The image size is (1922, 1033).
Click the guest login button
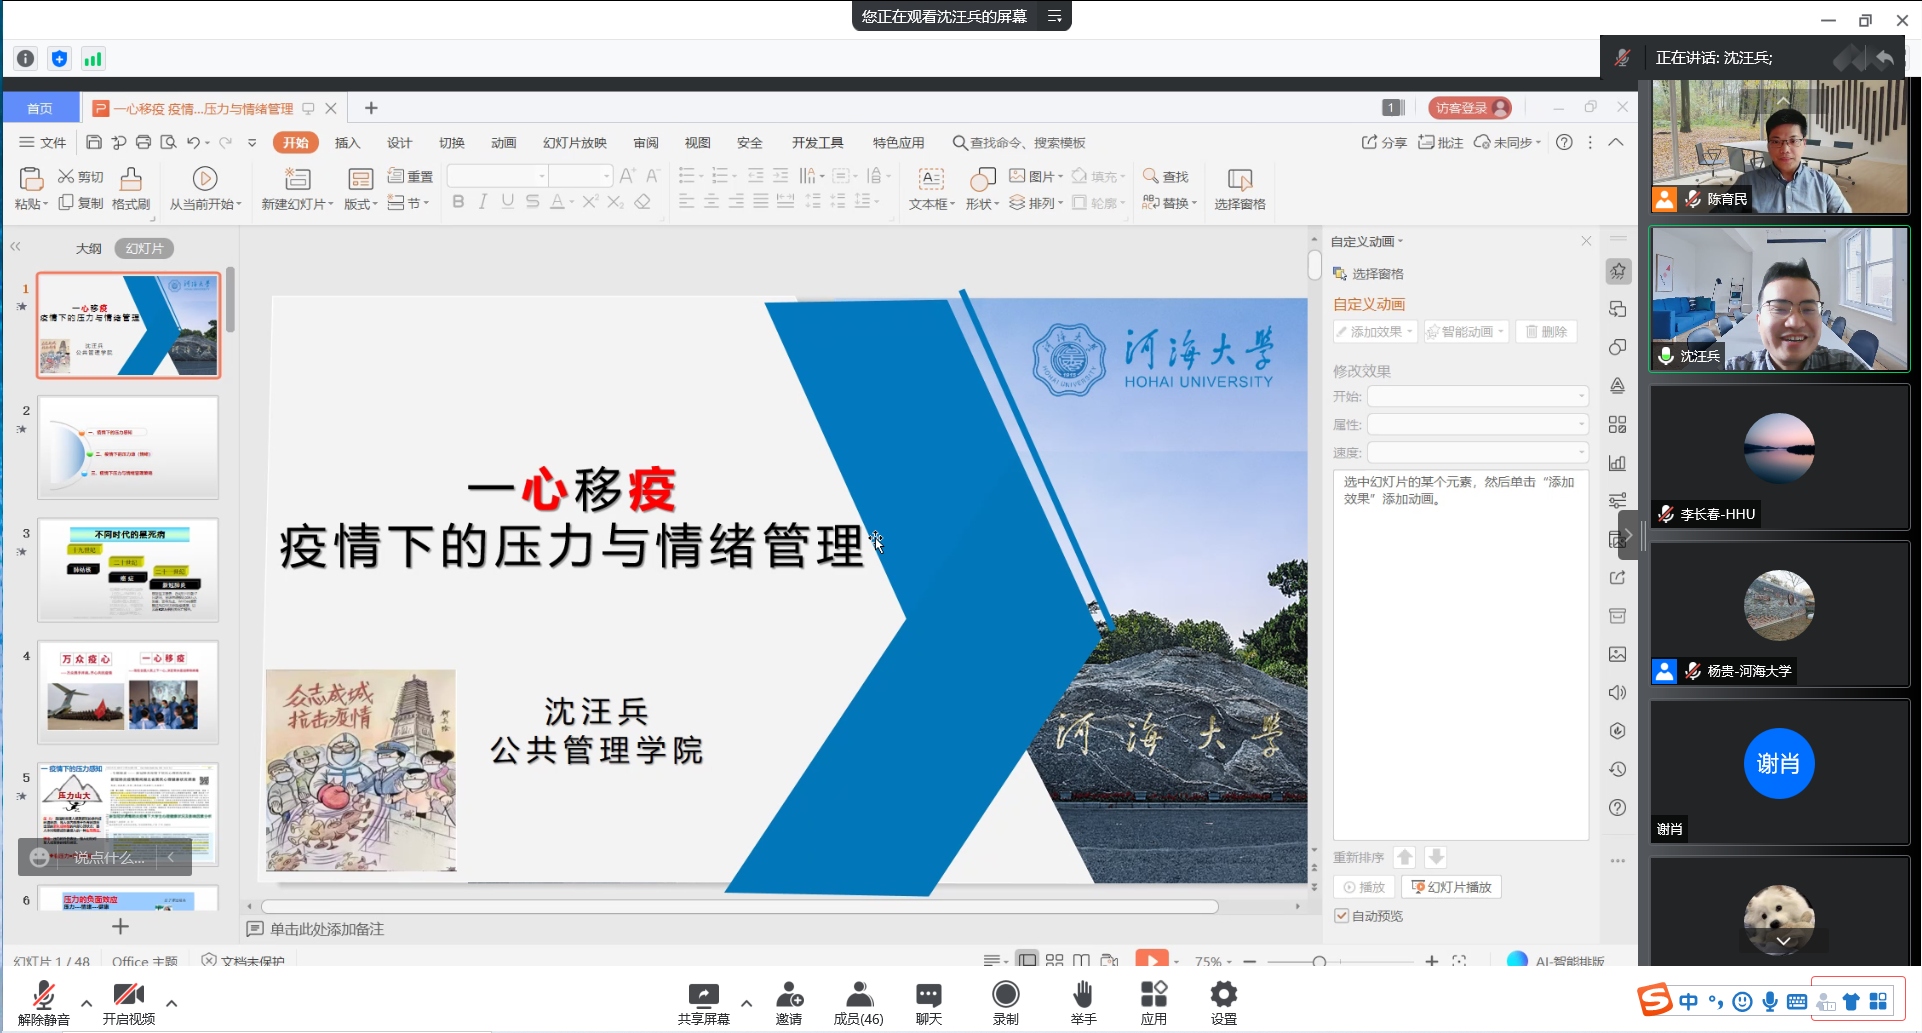coord(1468,108)
